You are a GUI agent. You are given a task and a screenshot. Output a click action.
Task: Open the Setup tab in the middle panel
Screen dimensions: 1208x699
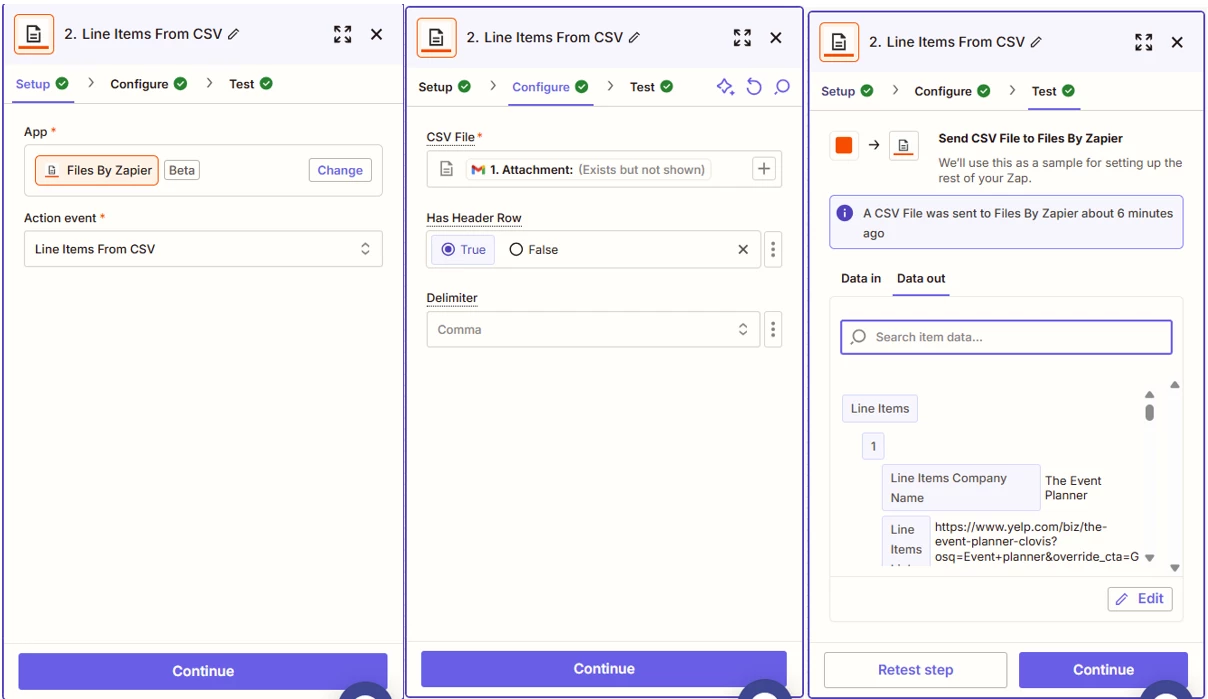tap(444, 87)
